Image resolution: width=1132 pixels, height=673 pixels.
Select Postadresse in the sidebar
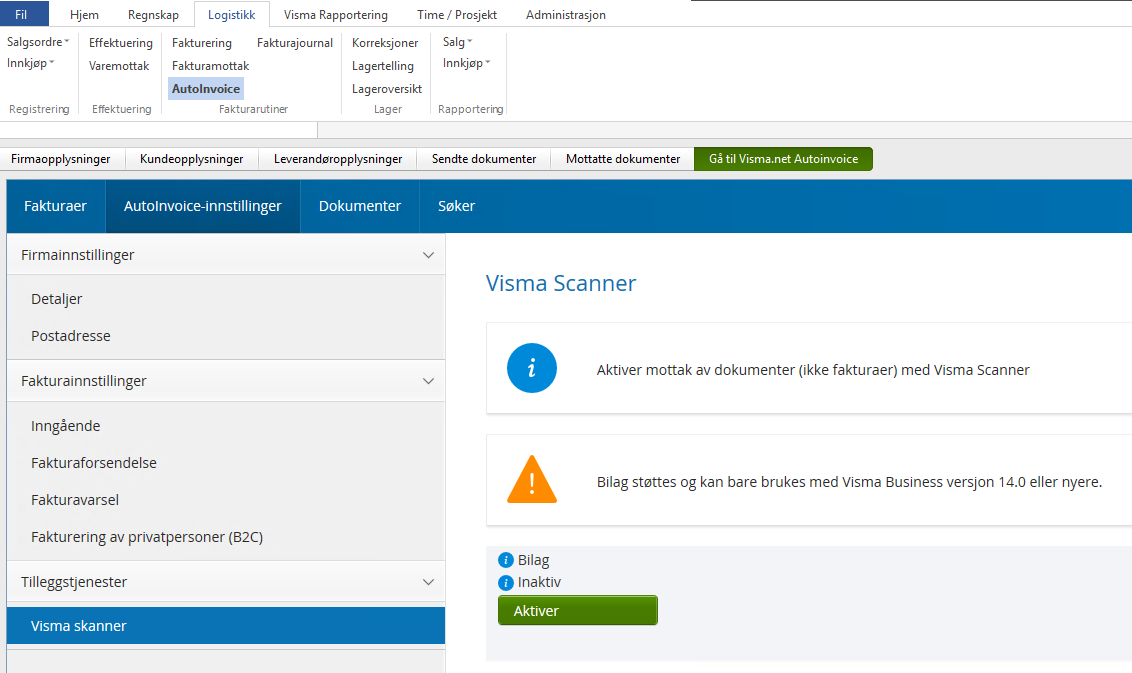pyautogui.click(x=71, y=336)
